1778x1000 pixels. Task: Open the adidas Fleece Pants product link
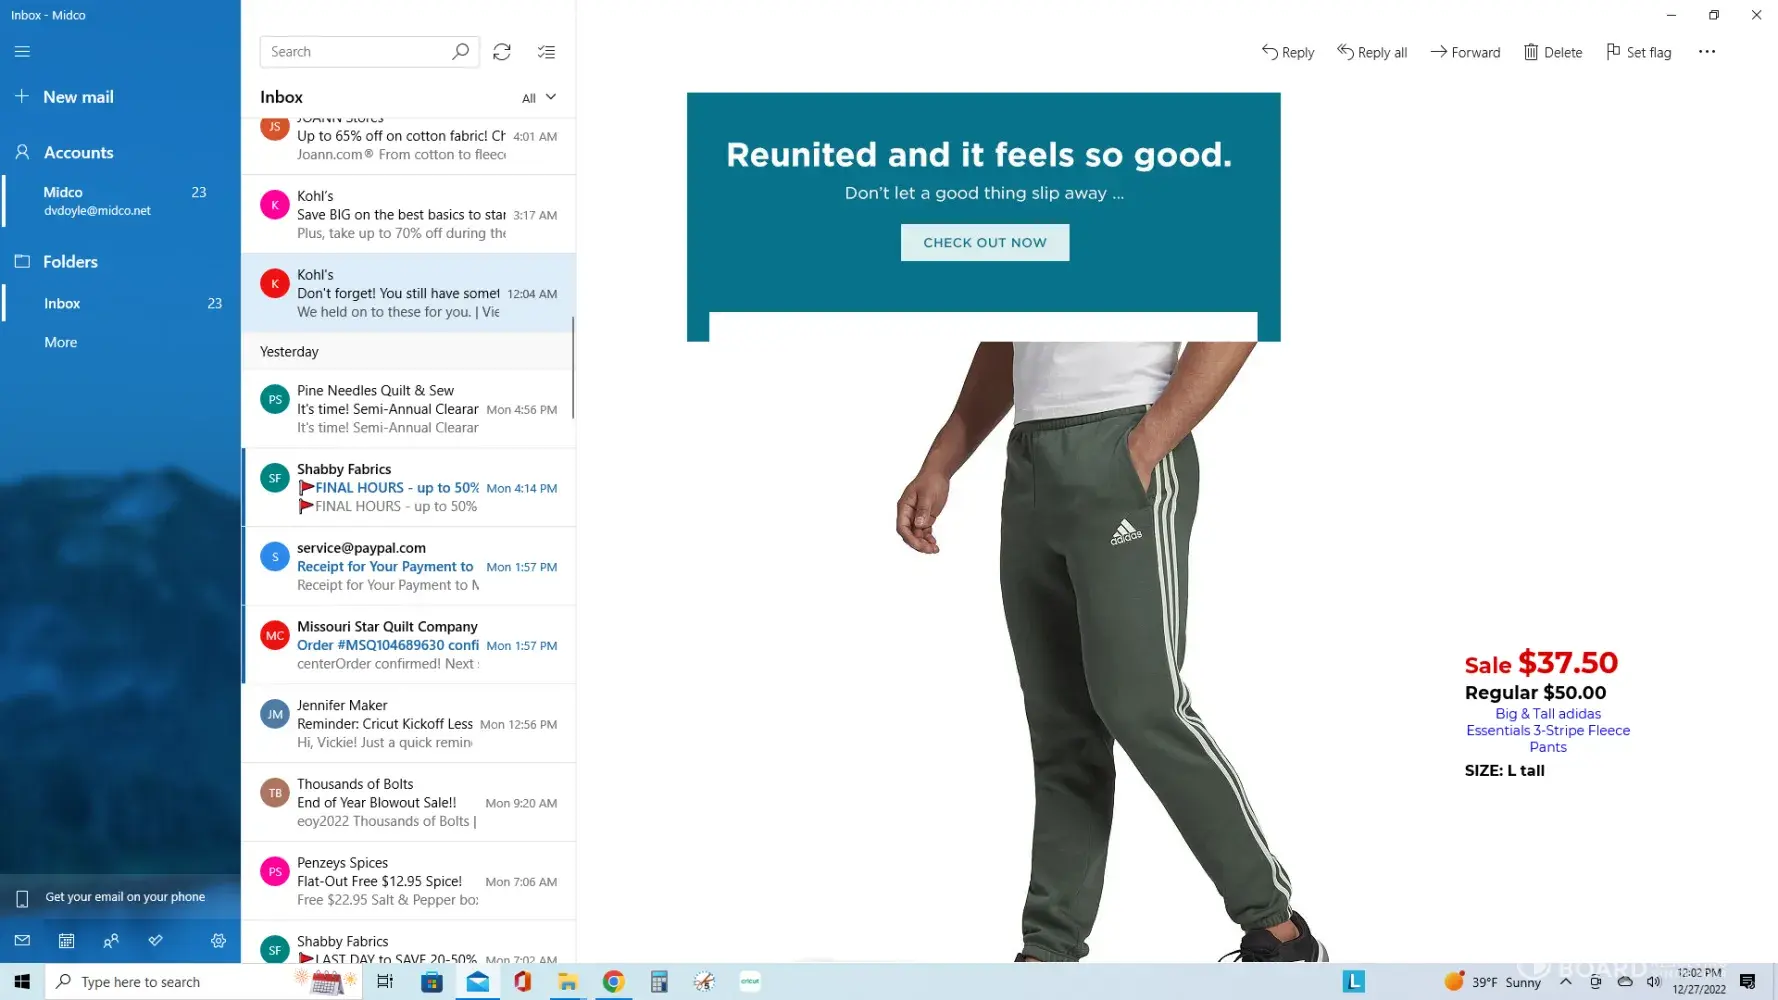pyautogui.click(x=1547, y=730)
